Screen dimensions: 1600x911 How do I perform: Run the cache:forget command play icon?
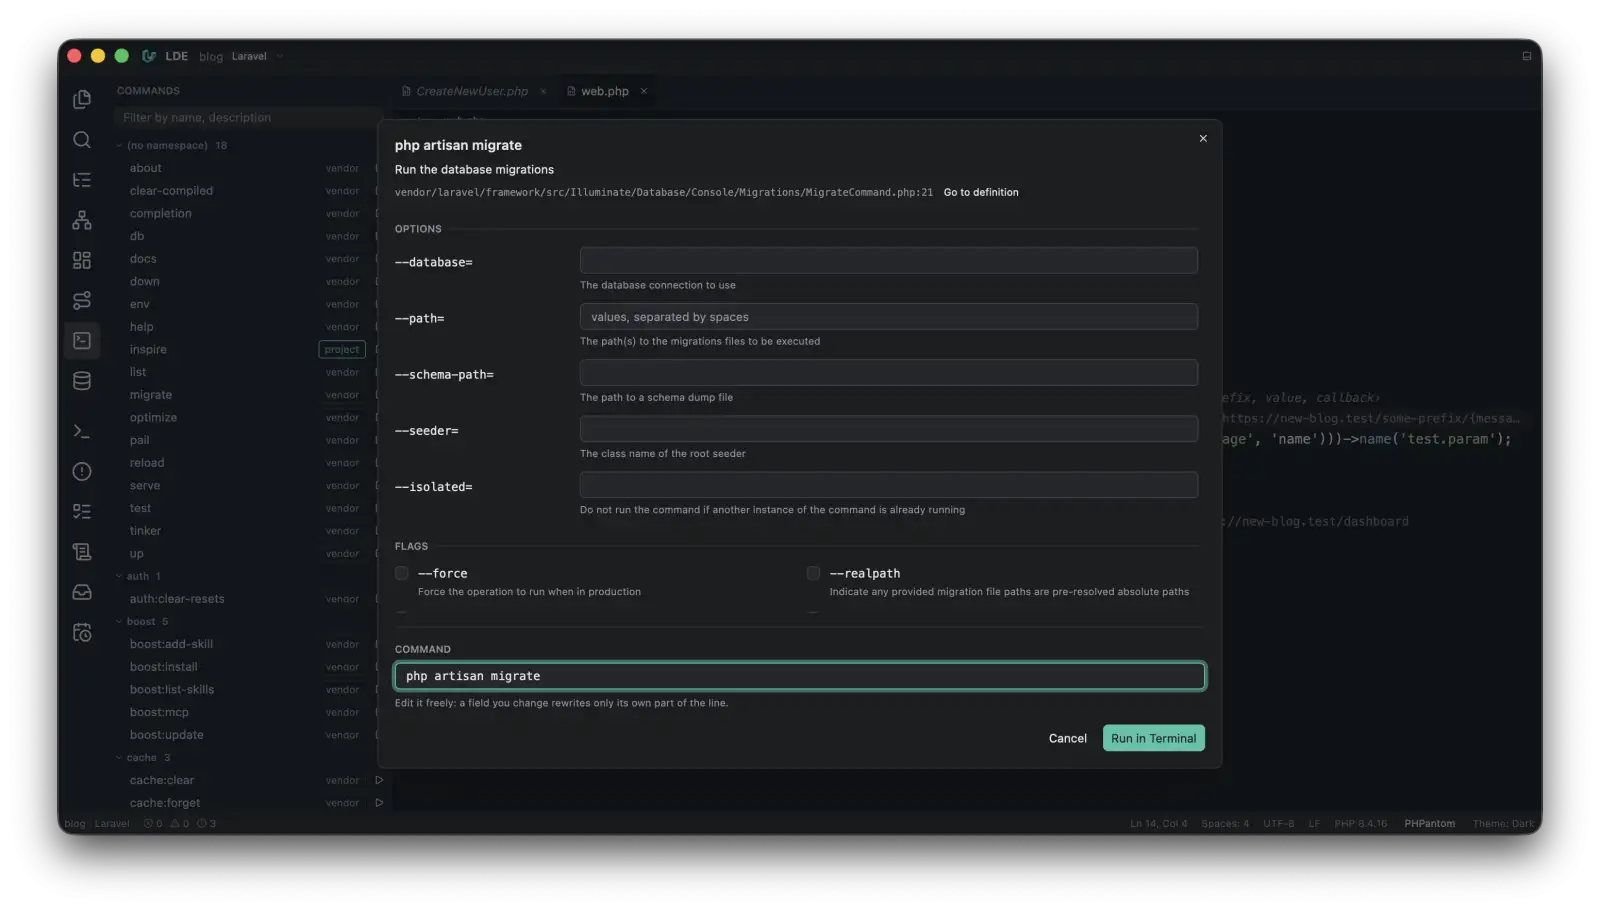[379, 803]
